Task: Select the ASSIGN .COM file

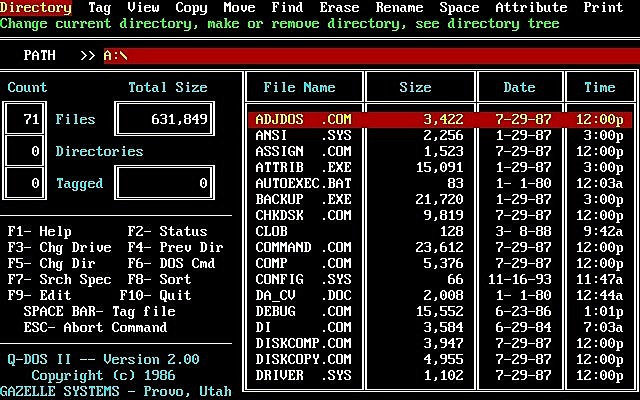Action: (x=440, y=151)
